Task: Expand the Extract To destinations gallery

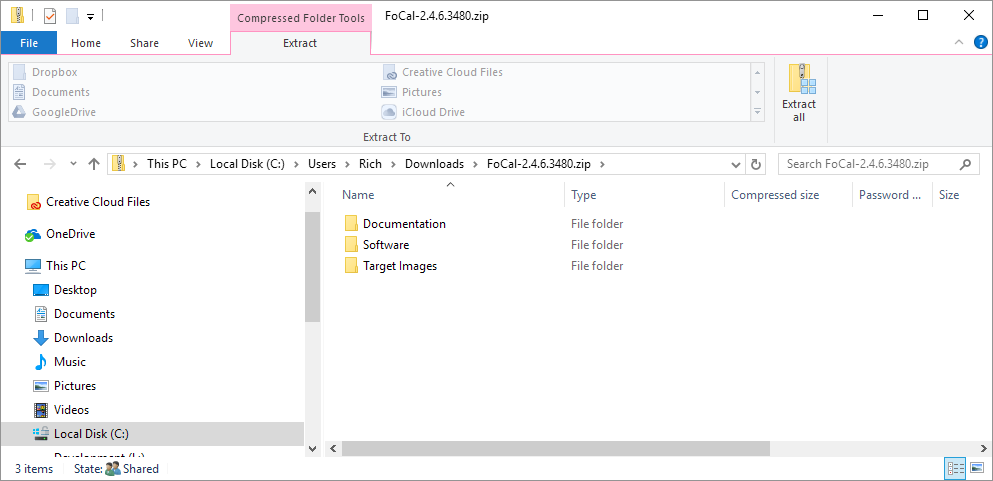Action: [x=757, y=112]
